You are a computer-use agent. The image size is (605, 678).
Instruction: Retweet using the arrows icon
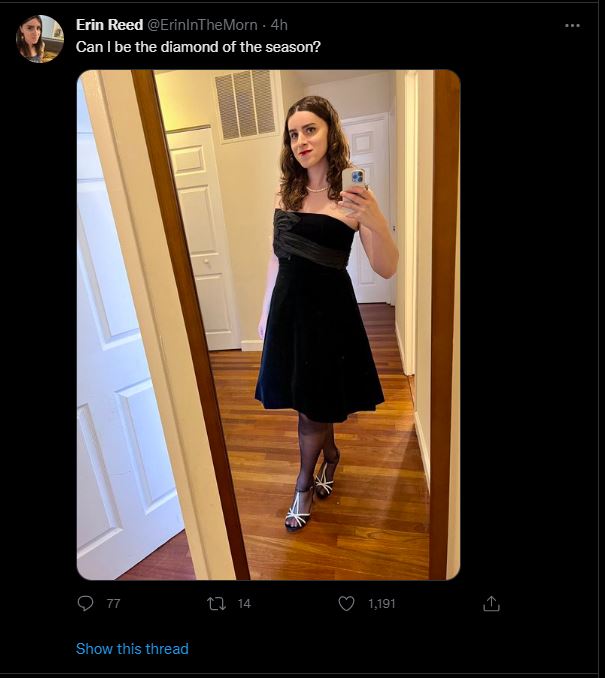click(x=216, y=603)
